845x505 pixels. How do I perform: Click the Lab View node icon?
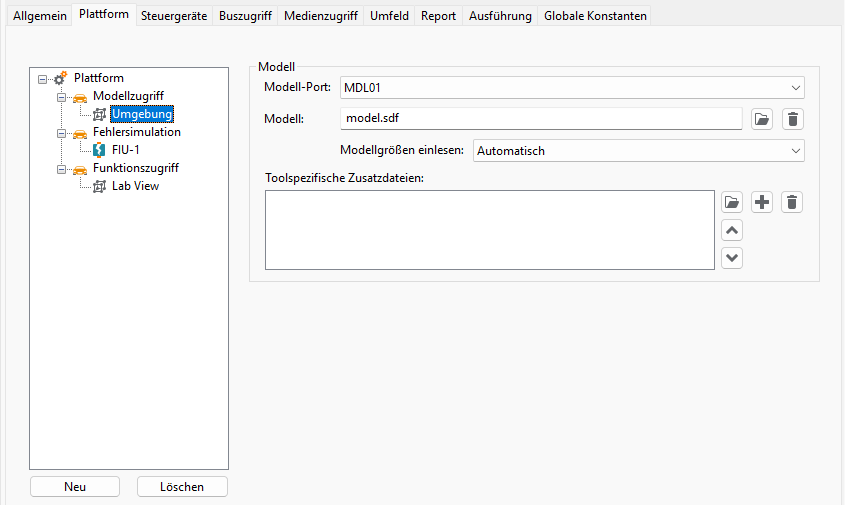tap(99, 186)
